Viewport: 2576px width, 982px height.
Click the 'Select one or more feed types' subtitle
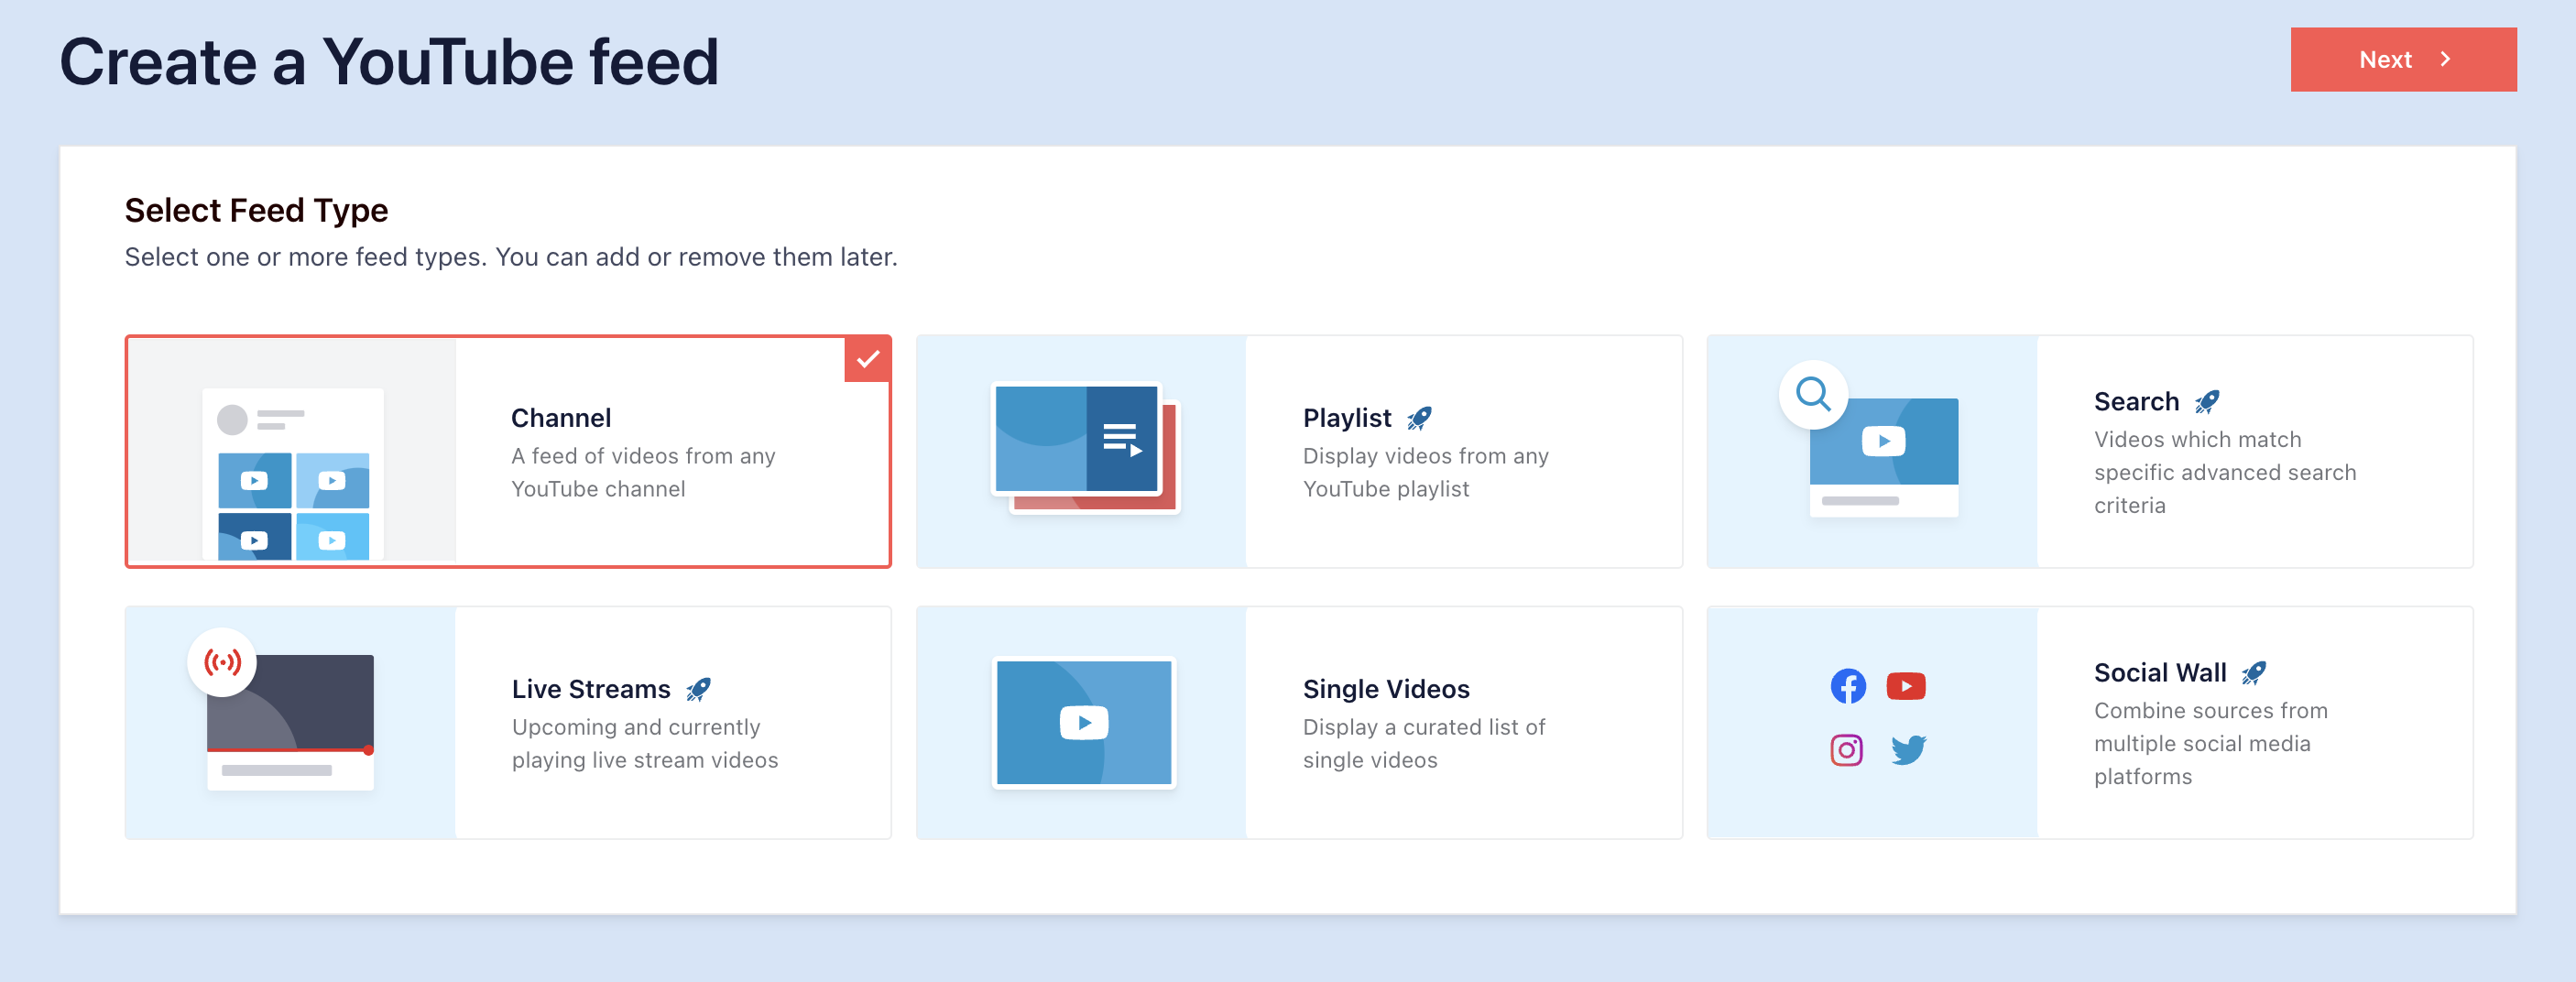[511, 257]
